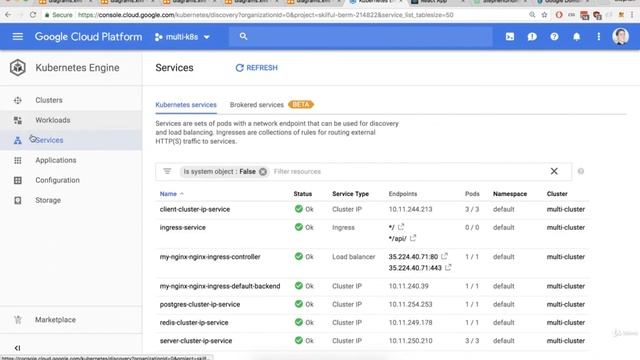
Task: Click the 10.11.244.213 endpoint value
Action: tap(410, 209)
